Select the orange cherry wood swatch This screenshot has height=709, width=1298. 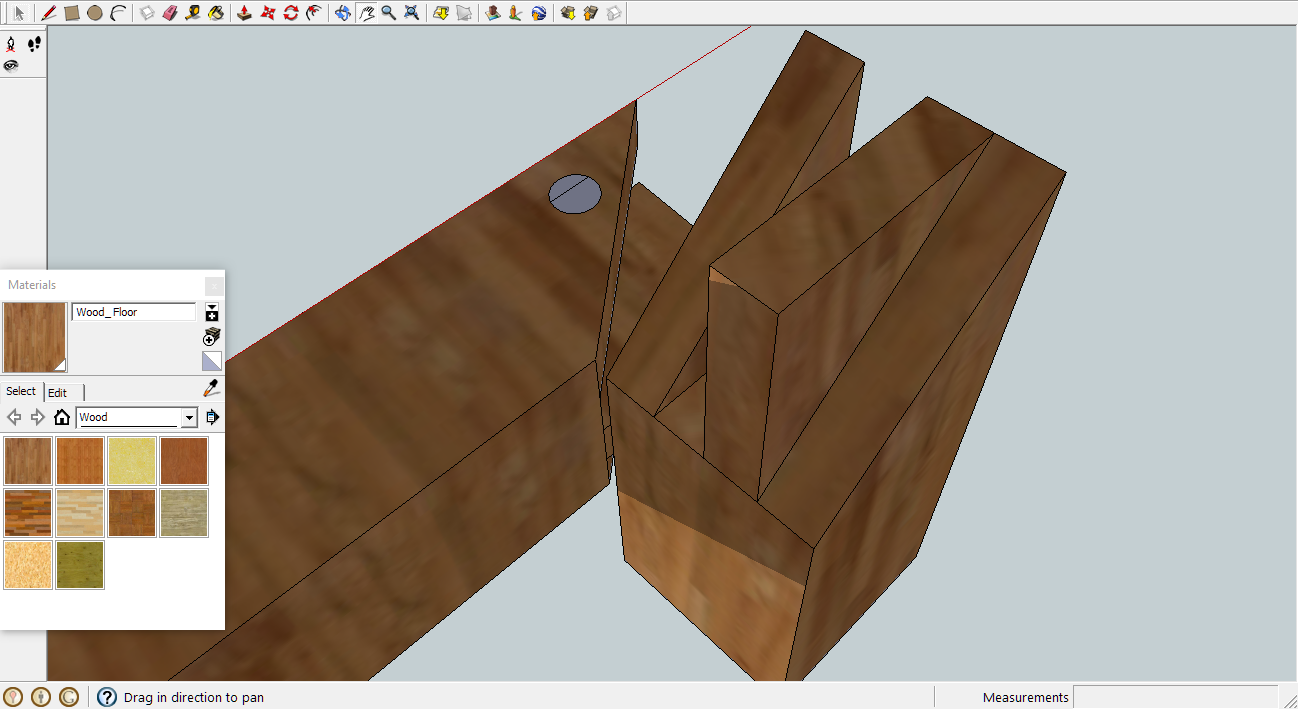(80, 461)
